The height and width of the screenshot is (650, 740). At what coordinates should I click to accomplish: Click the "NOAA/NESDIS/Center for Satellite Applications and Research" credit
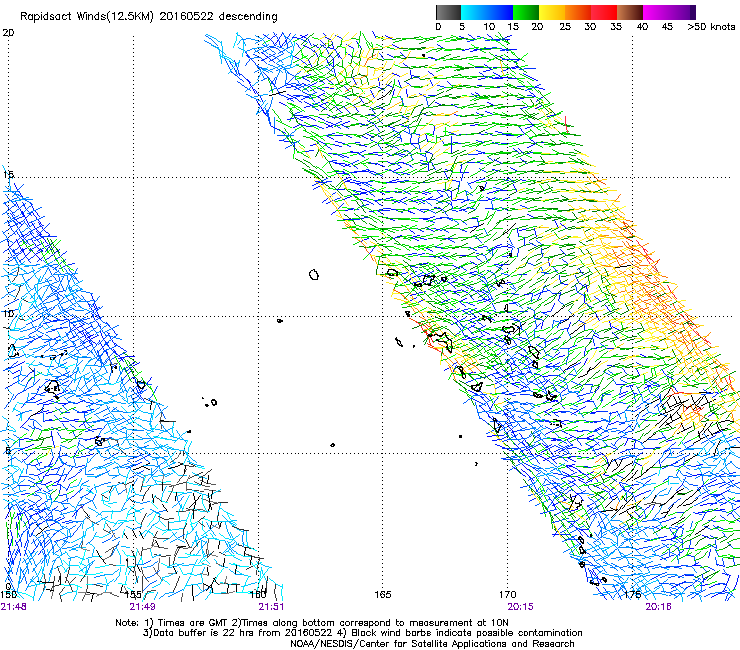(x=432, y=644)
